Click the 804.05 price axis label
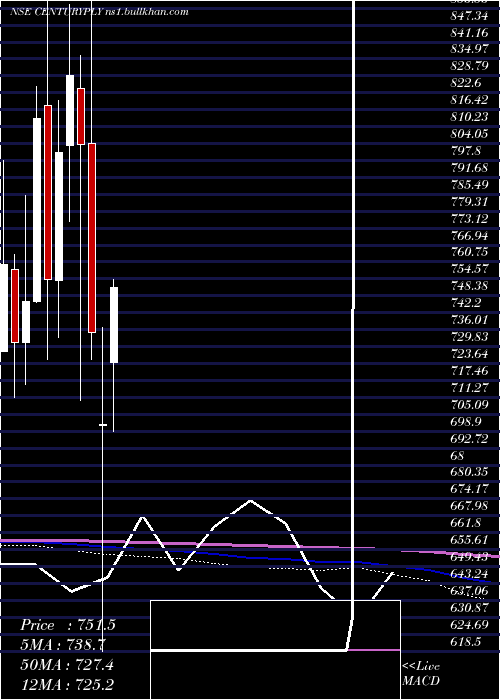This screenshot has height=700, width=500. coord(469,134)
